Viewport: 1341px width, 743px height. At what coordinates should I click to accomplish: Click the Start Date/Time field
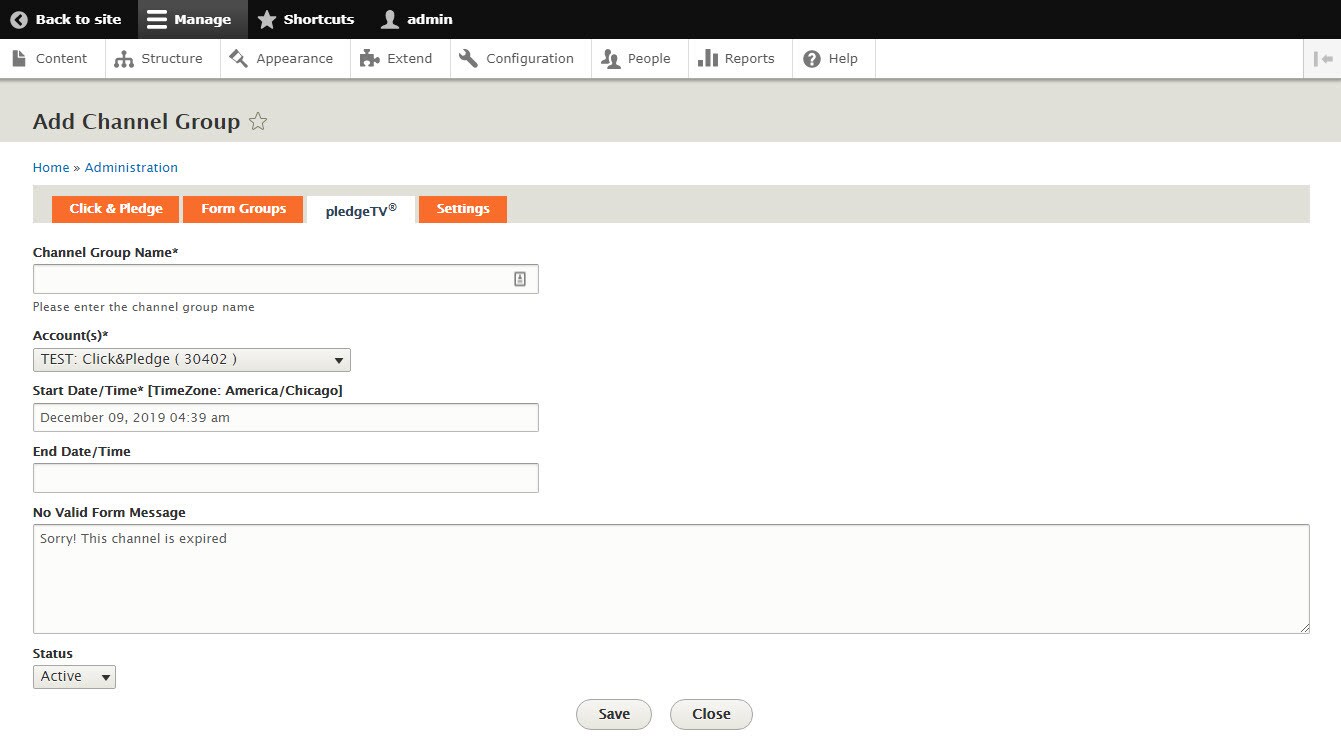pos(286,418)
